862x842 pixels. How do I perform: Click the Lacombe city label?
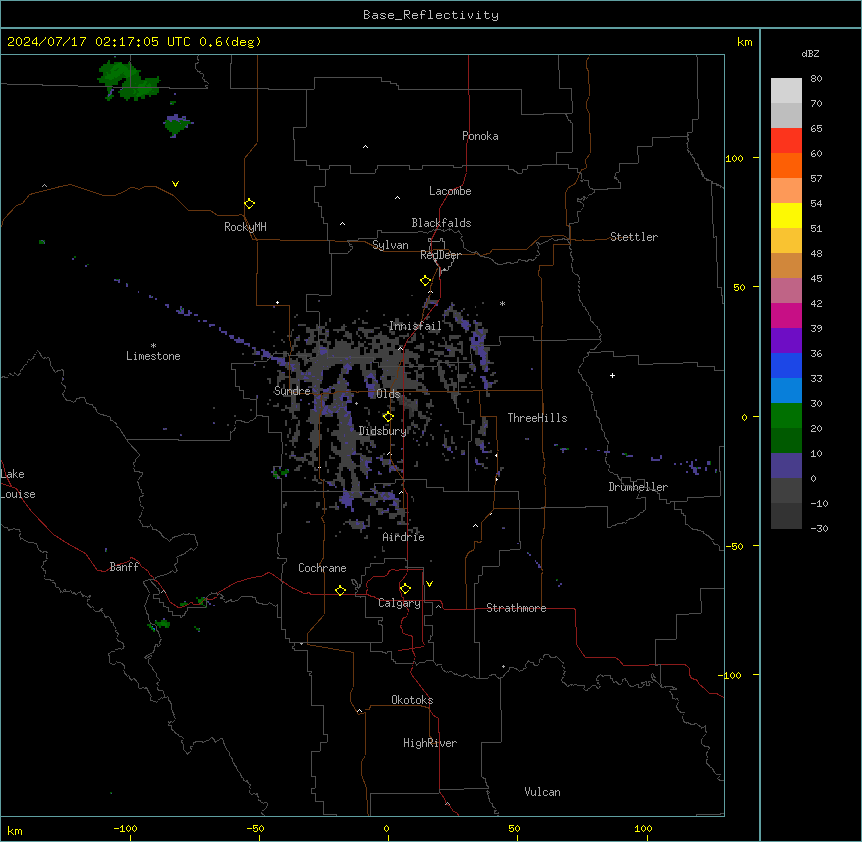[450, 191]
